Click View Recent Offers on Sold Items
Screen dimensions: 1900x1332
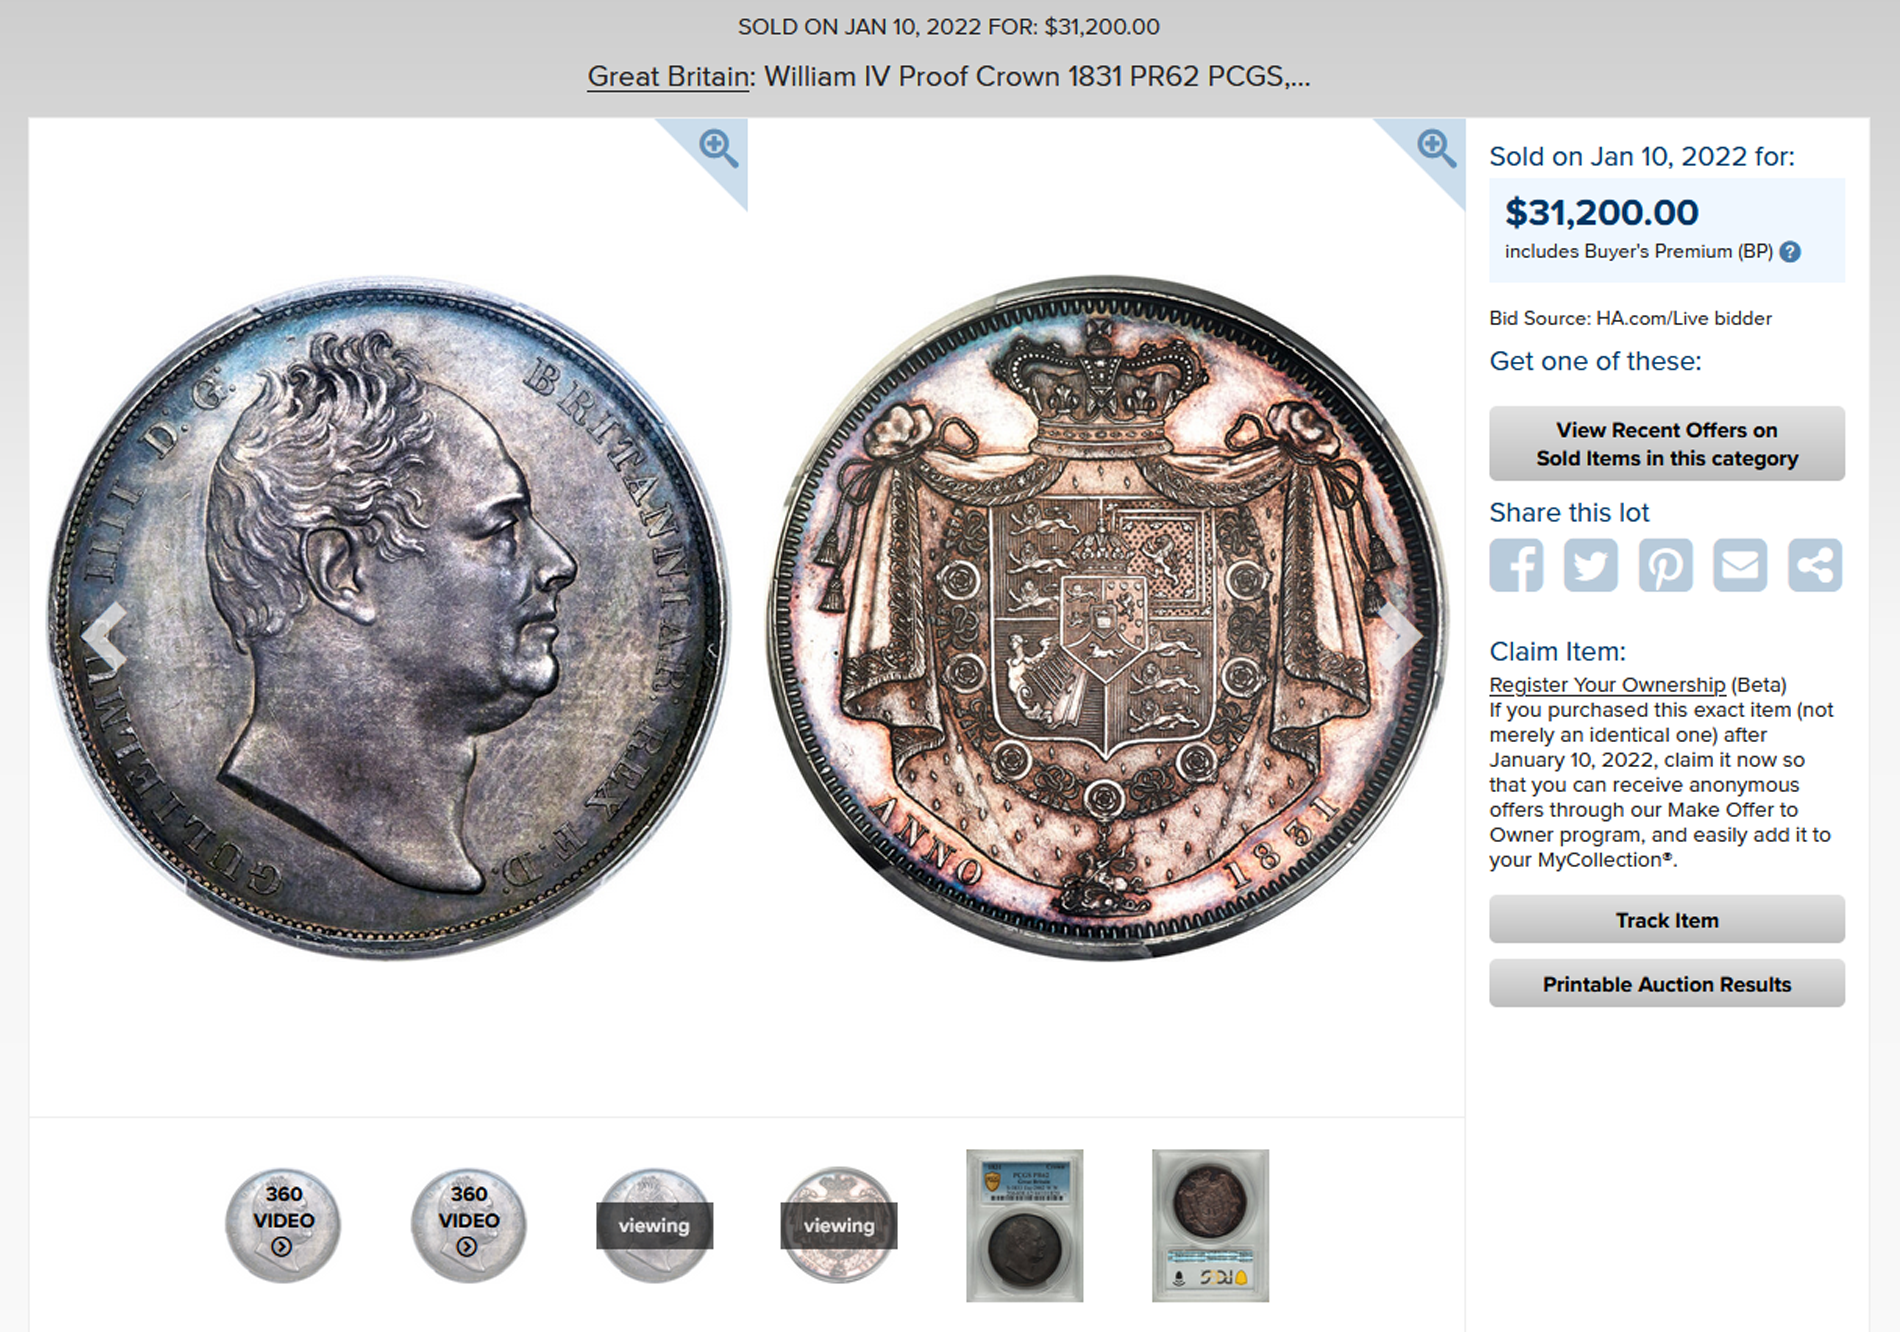click(1667, 444)
